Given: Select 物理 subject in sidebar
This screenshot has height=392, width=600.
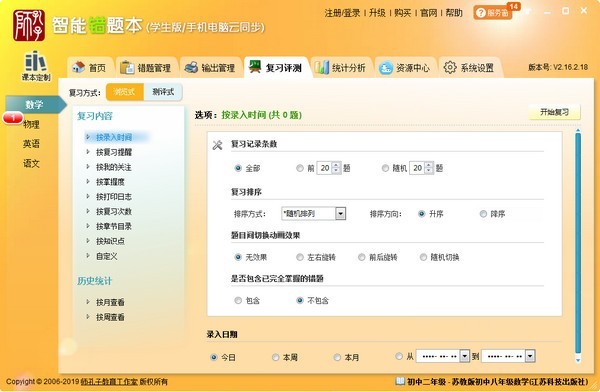Looking at the screenshot, I should click(31, 124).
